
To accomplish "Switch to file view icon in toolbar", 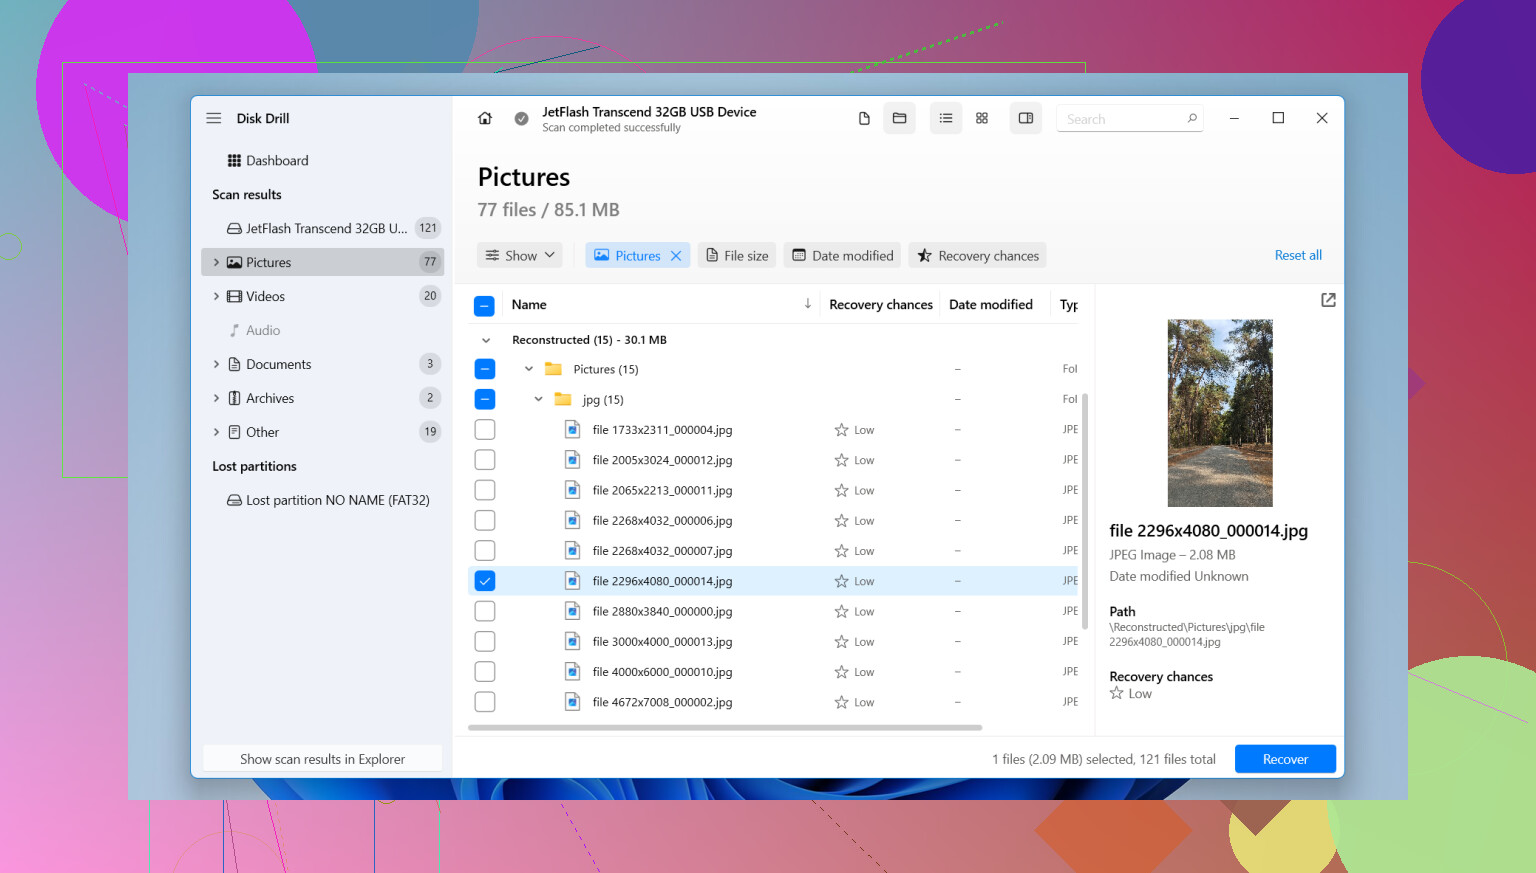I will pos(864,118).
